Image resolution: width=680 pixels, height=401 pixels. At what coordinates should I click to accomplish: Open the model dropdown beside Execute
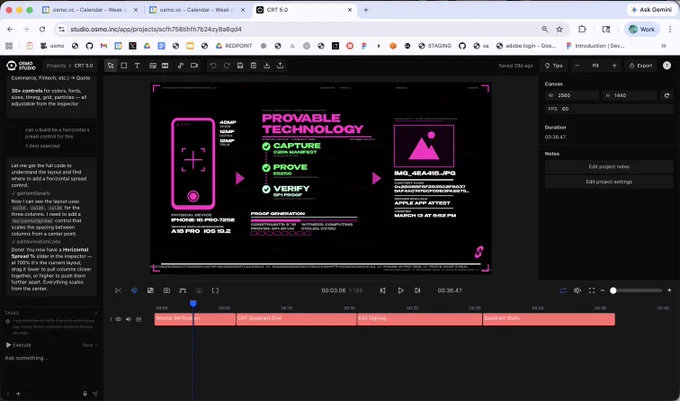[x=90, y=345]
